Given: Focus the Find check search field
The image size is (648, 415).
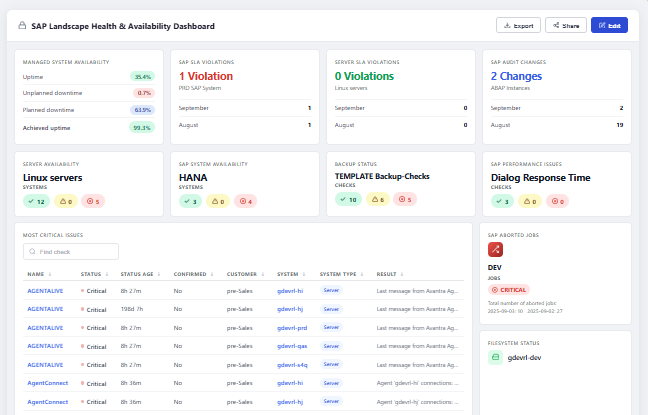Looking at the screenshot, I should 71,251.
